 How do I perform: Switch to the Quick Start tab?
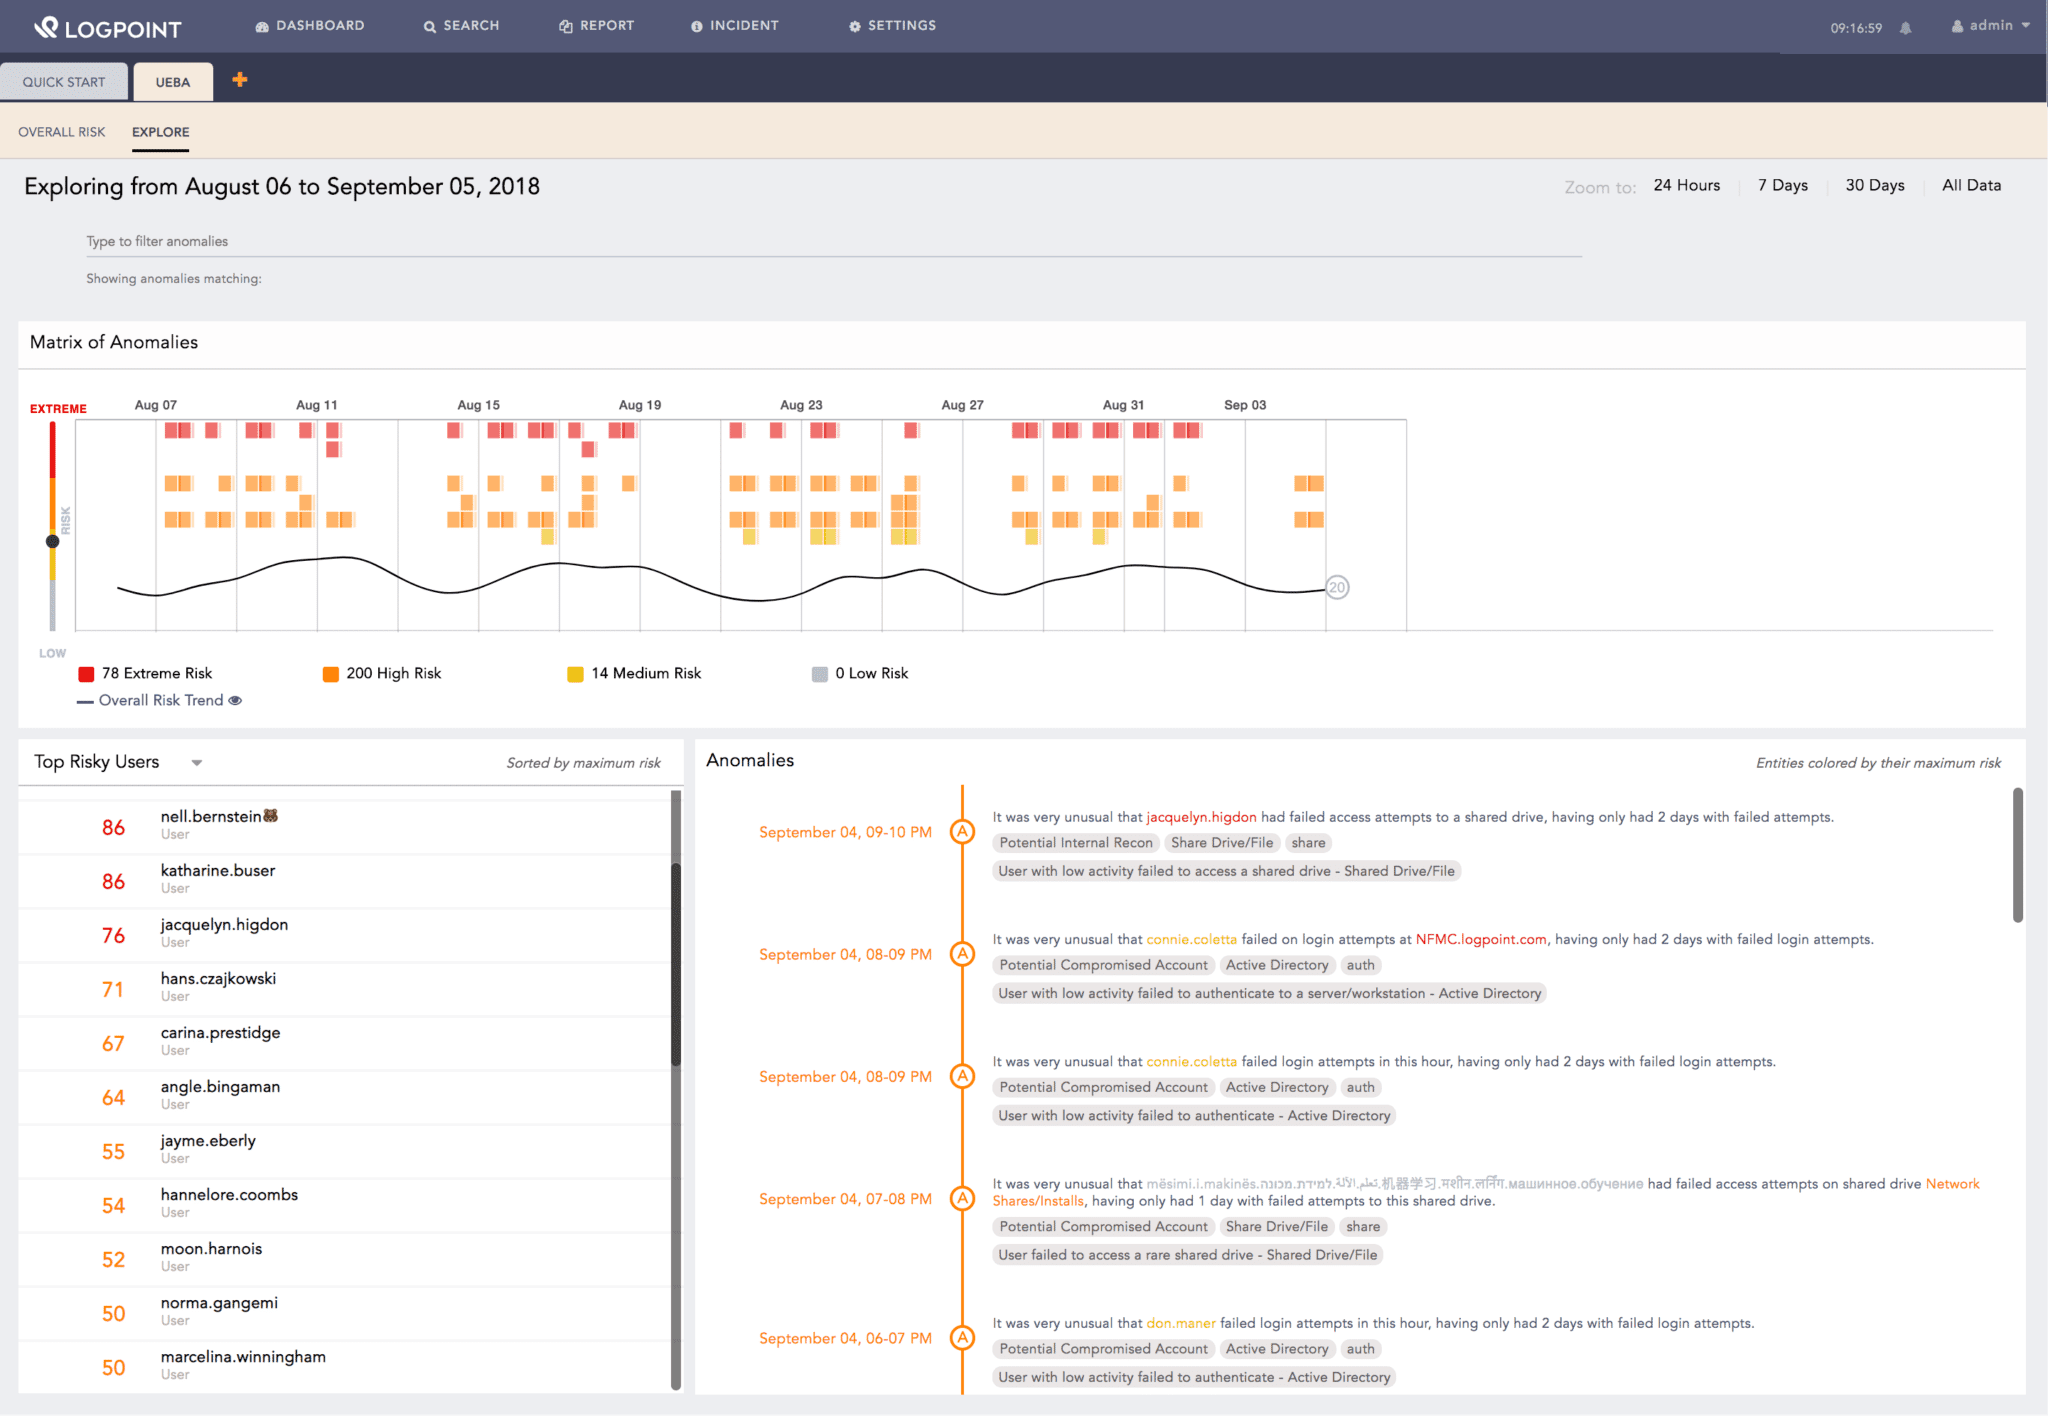tap(64, 82)
